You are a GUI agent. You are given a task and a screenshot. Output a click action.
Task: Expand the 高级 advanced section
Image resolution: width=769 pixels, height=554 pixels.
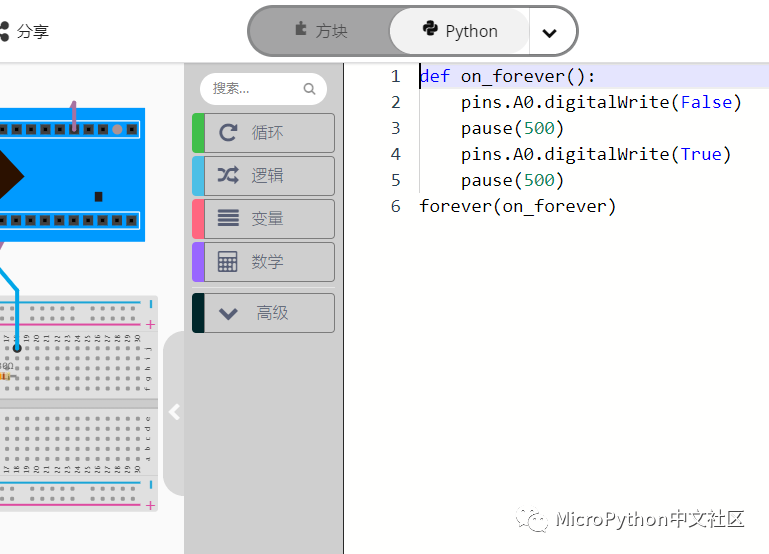(263, 313)
